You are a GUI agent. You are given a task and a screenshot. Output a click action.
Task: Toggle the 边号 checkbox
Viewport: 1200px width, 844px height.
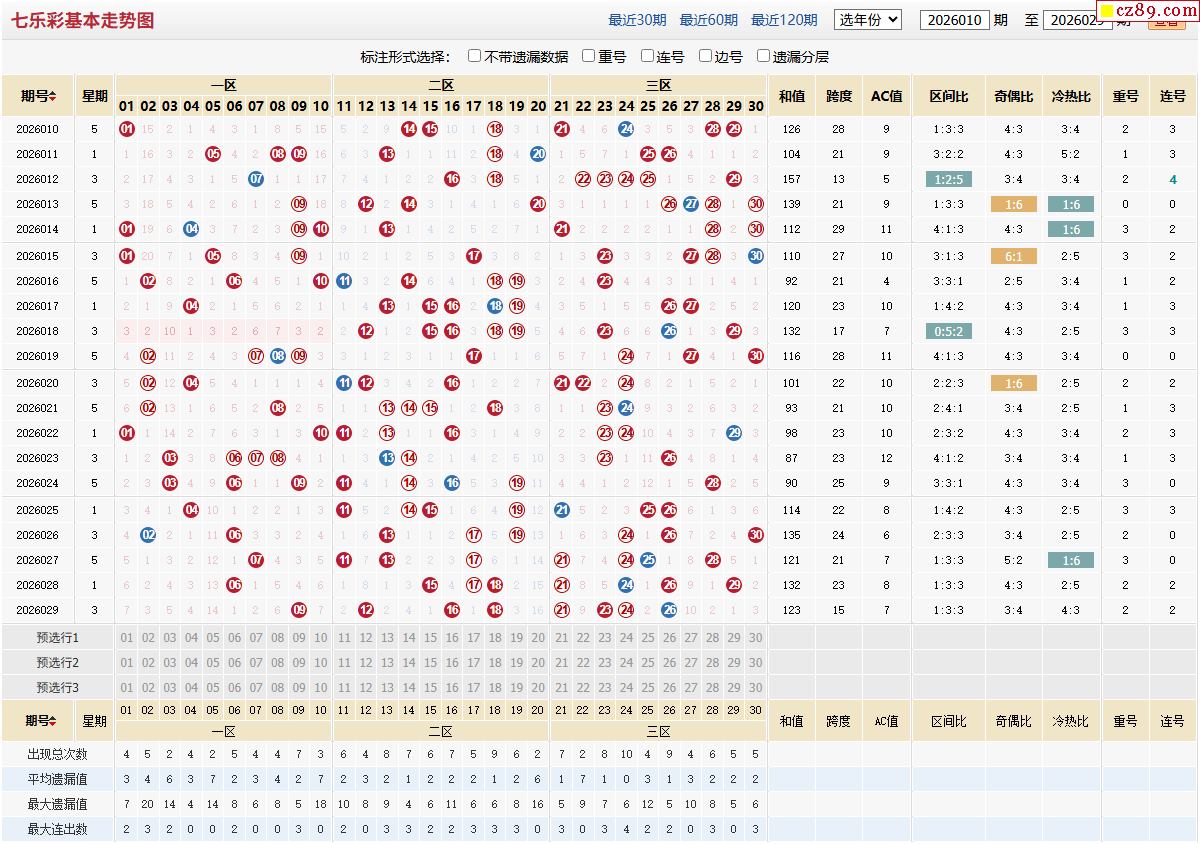[706, 57]
